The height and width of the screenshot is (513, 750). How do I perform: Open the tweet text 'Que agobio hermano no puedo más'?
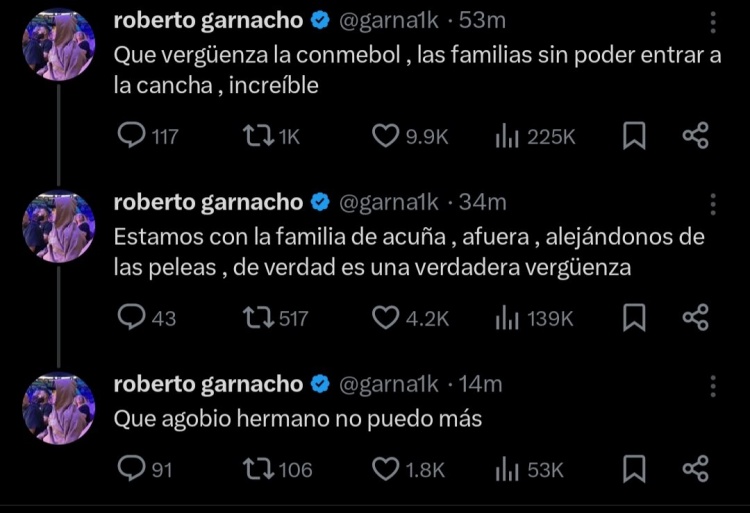click(x=298, y=419)
